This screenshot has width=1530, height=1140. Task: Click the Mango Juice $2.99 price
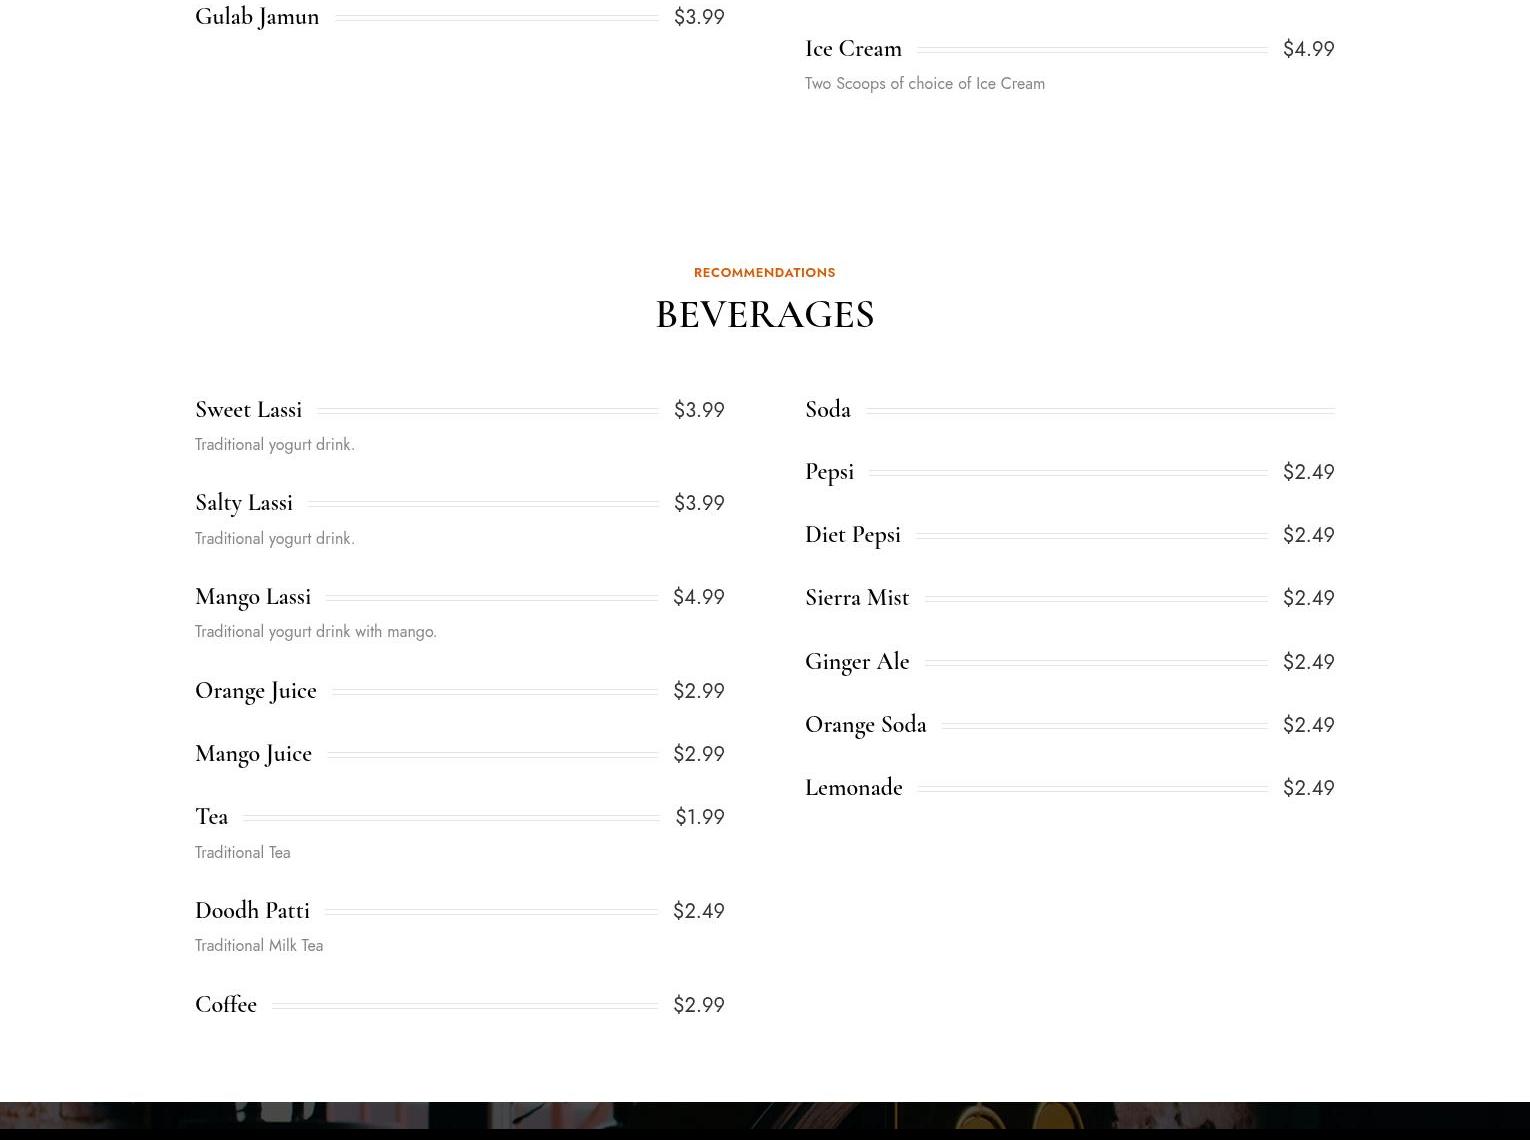click(x=699, y=754)
